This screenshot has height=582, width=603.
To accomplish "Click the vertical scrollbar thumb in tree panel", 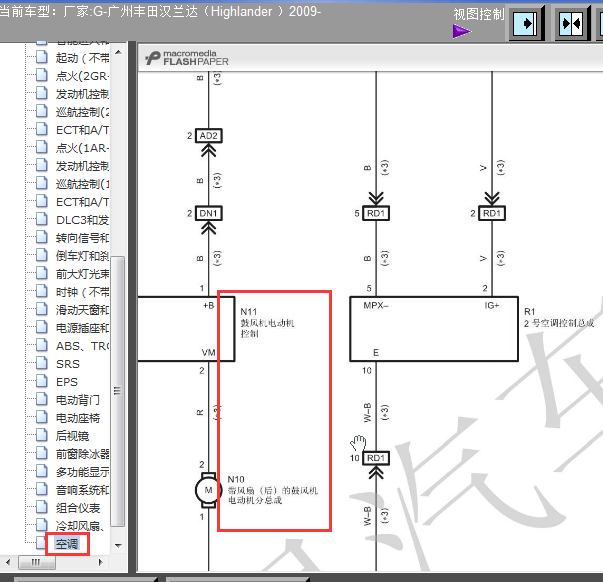I will click(118, 391).
